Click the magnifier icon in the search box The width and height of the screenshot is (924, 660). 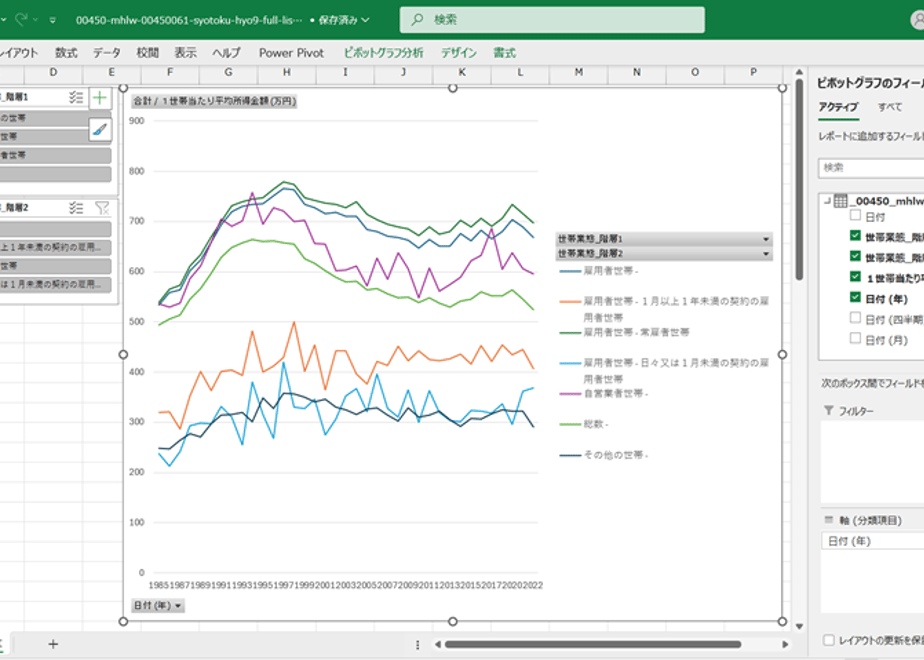[417, 19]
